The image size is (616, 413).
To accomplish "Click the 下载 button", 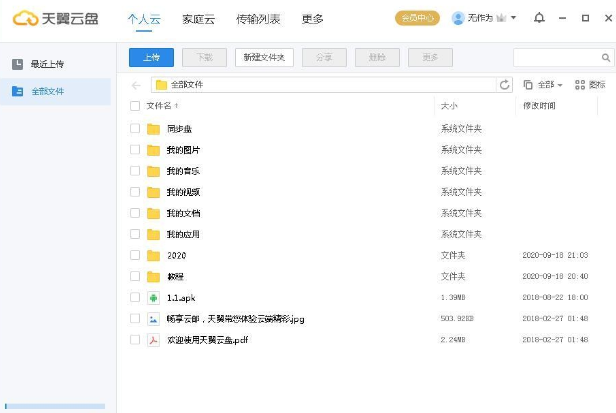I will tap(204, 58).
